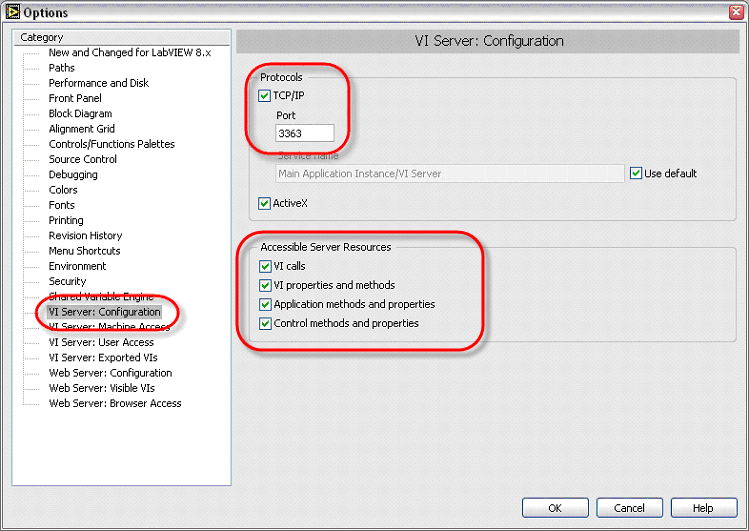The width and height of the screenshot is (749, 531).
Task: Select VI Server: User Access category
Action: tap(101, 342)
